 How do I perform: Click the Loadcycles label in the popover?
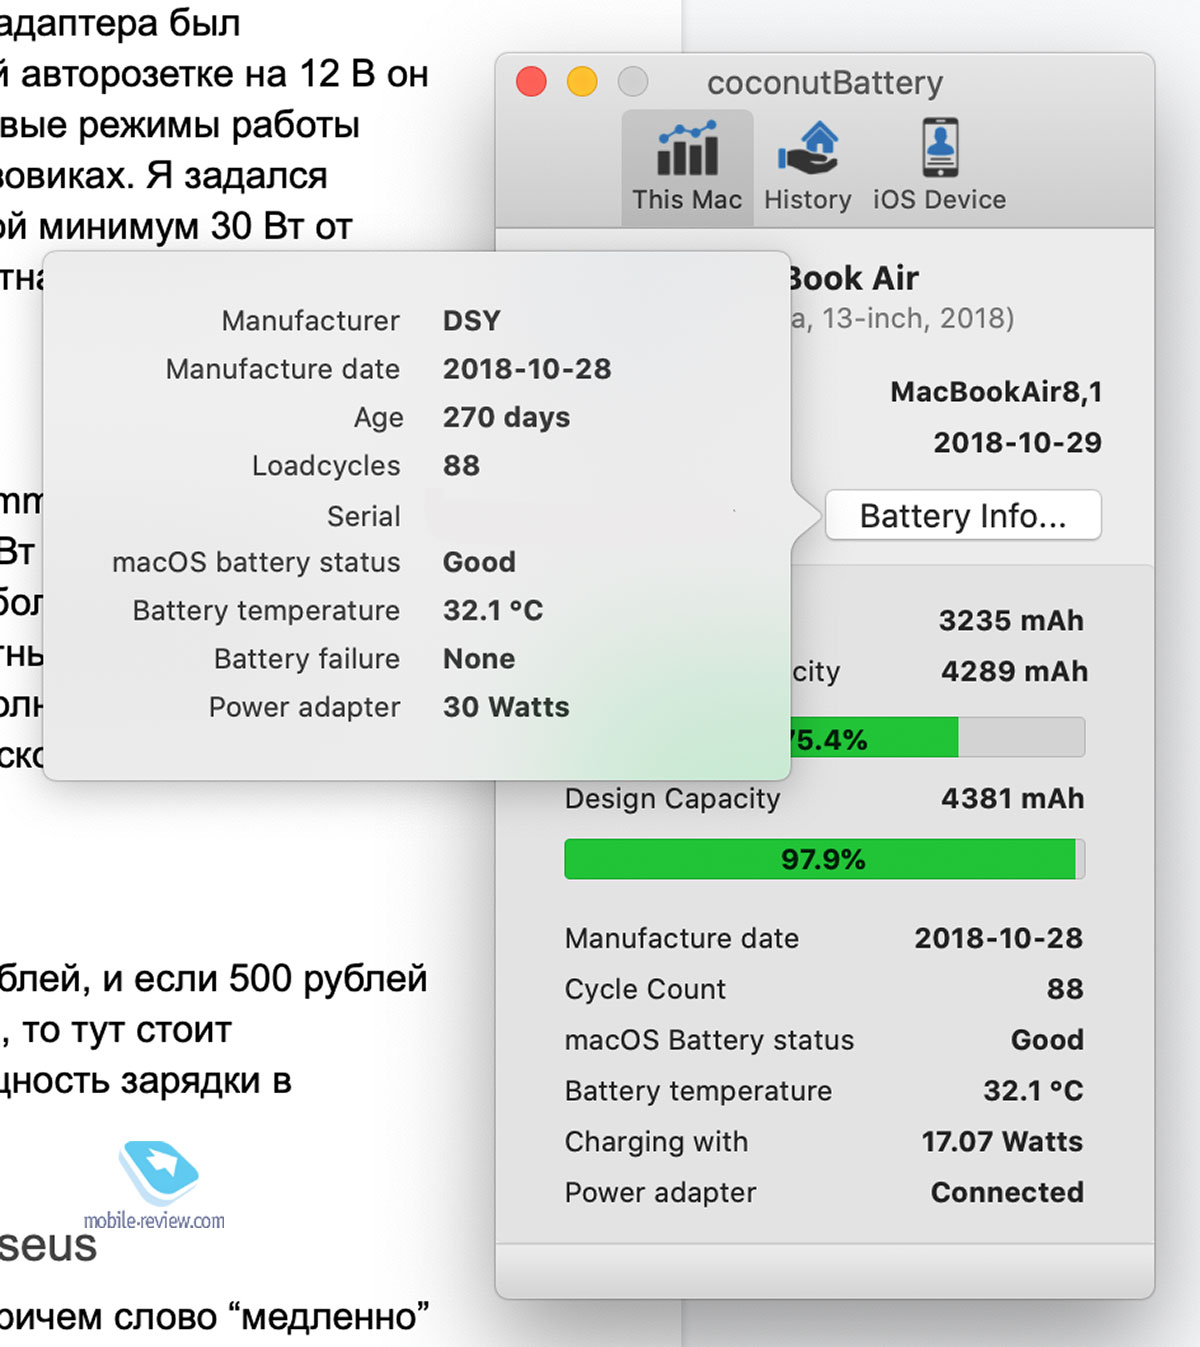tap(326, 466)
